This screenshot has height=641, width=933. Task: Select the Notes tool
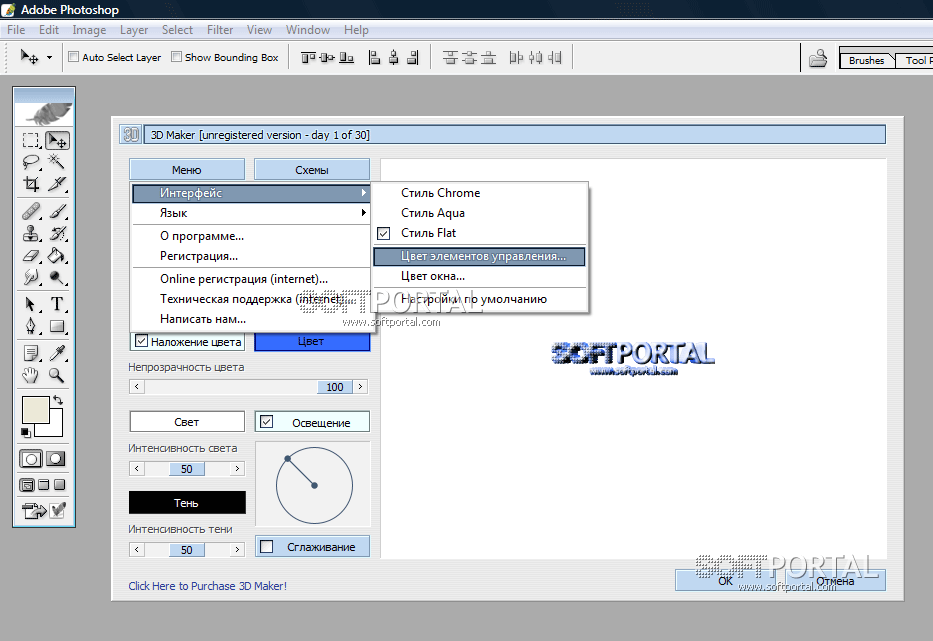(x=31, y=353)
